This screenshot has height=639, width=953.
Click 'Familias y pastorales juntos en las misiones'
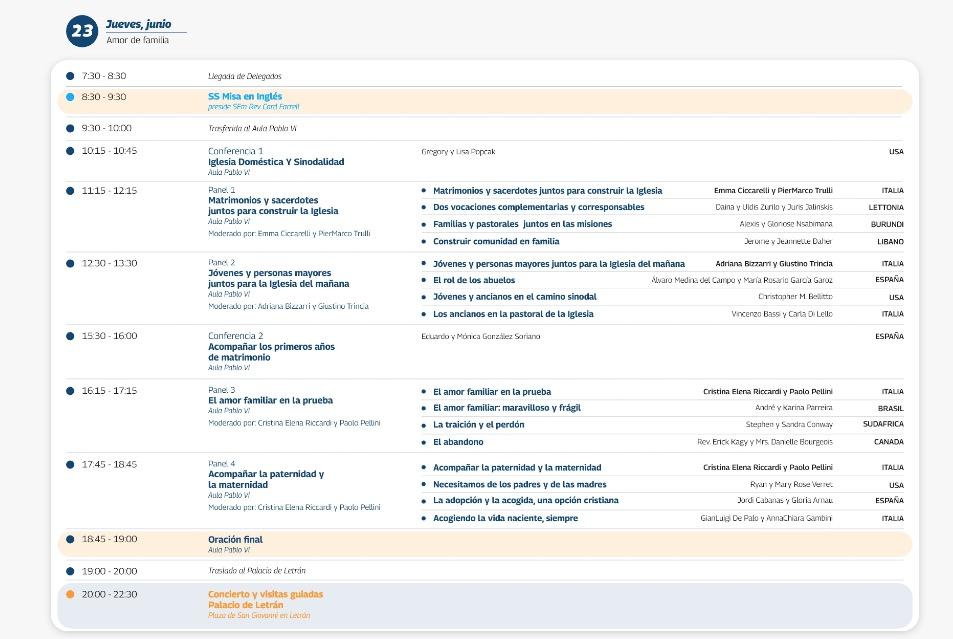(522, 224)
